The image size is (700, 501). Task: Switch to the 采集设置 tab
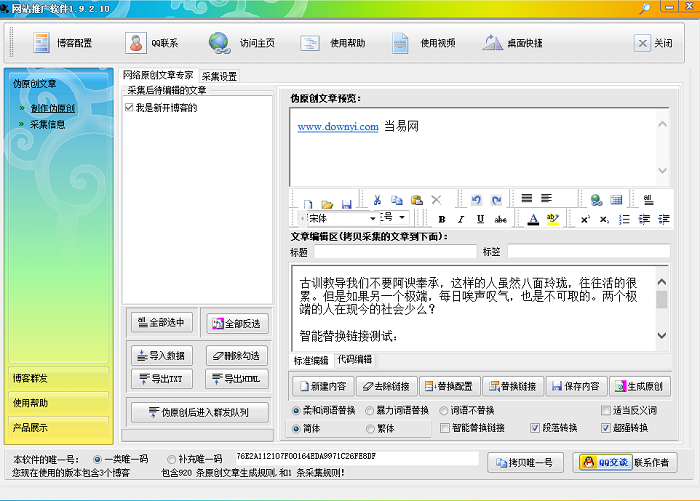[219, 76]
